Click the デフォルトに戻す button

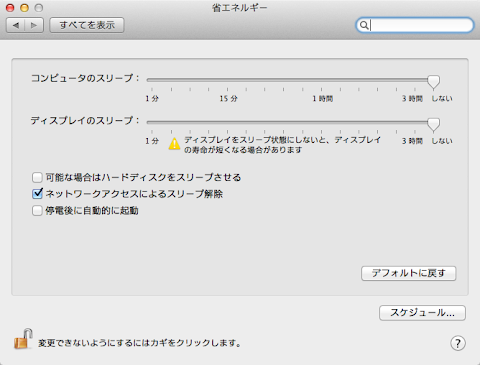click(409, 273)
